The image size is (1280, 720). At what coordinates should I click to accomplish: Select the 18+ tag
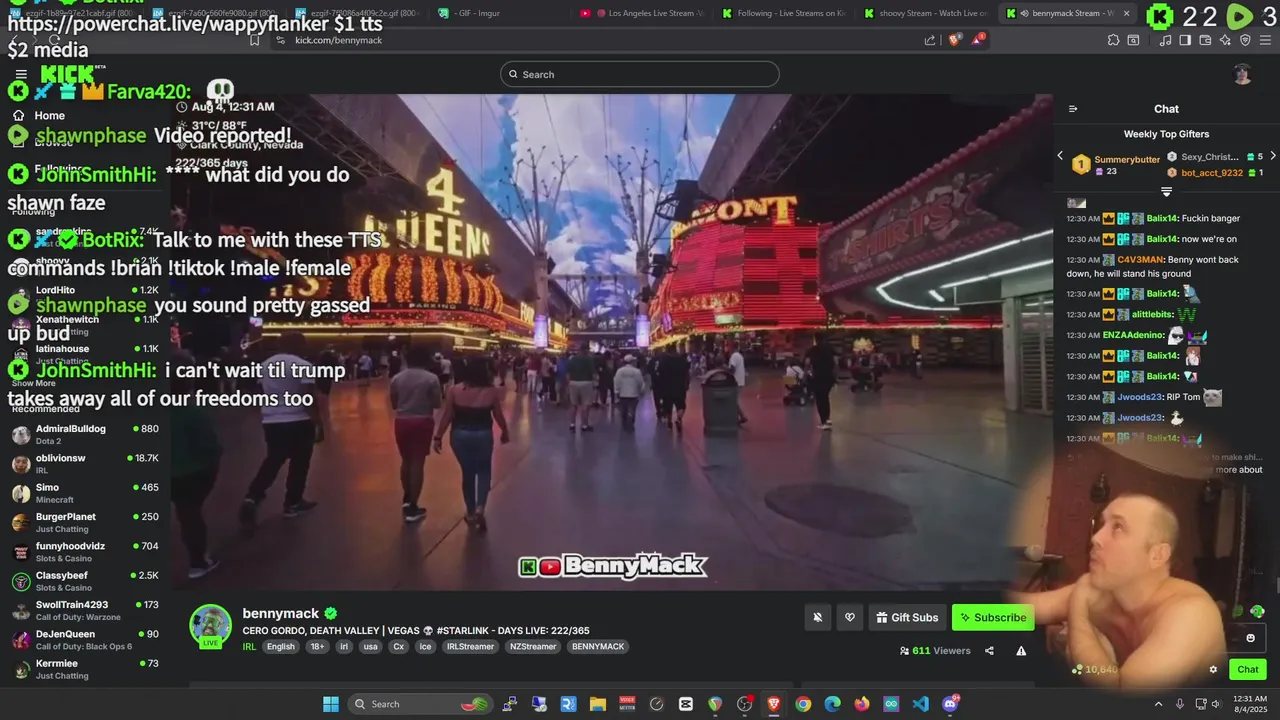(x=317, y=647)
